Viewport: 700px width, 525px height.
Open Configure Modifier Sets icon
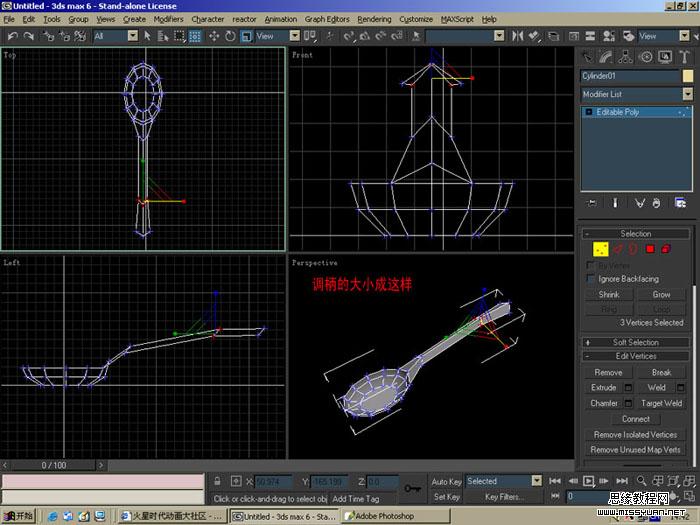(680, 203)
